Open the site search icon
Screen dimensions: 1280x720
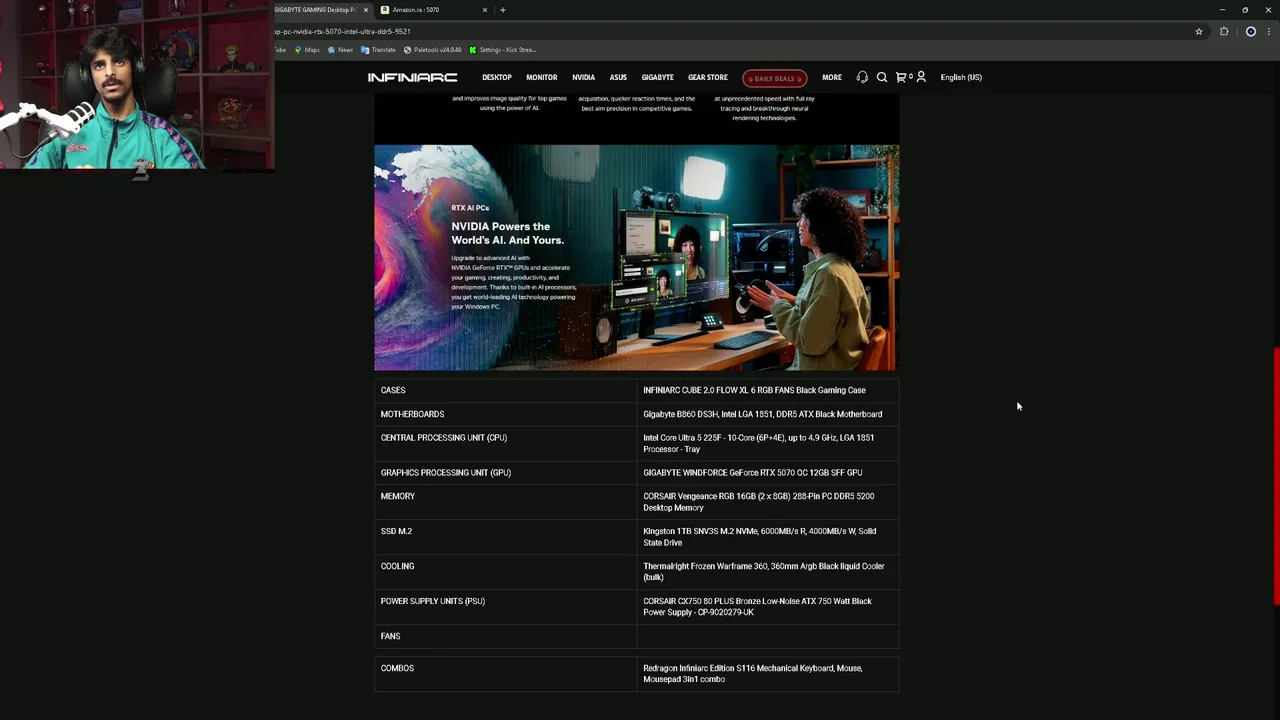(882, 77)
